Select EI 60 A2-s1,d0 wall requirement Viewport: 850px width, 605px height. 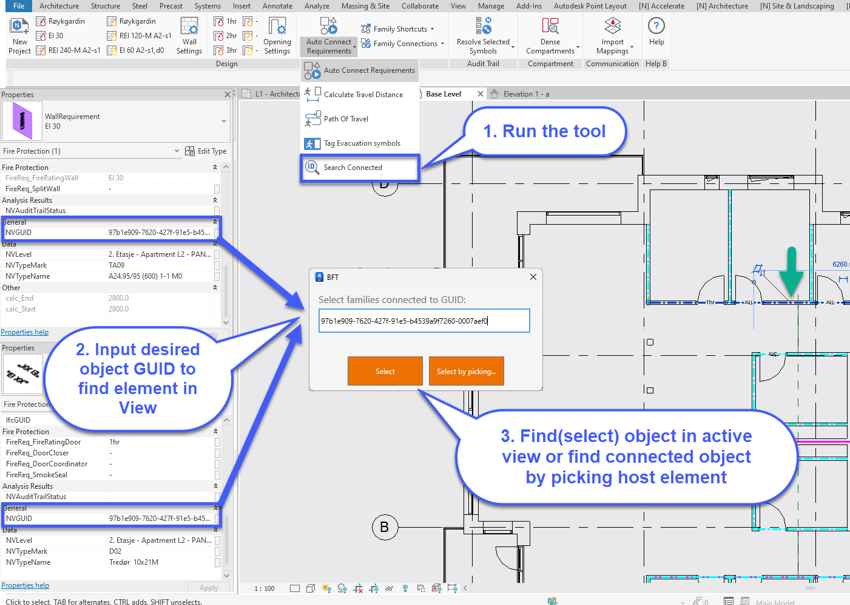click(136, 50)
